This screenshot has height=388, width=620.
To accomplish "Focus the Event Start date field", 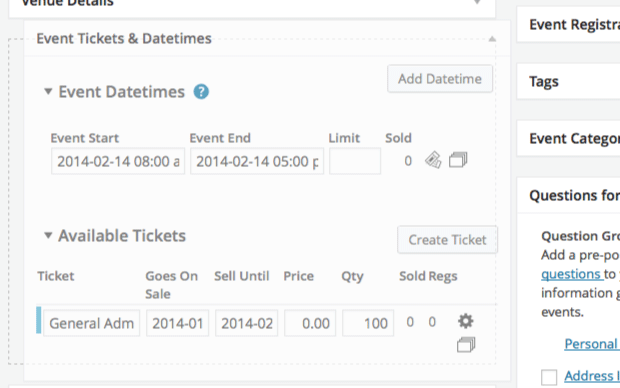I will tap(118, 161).
